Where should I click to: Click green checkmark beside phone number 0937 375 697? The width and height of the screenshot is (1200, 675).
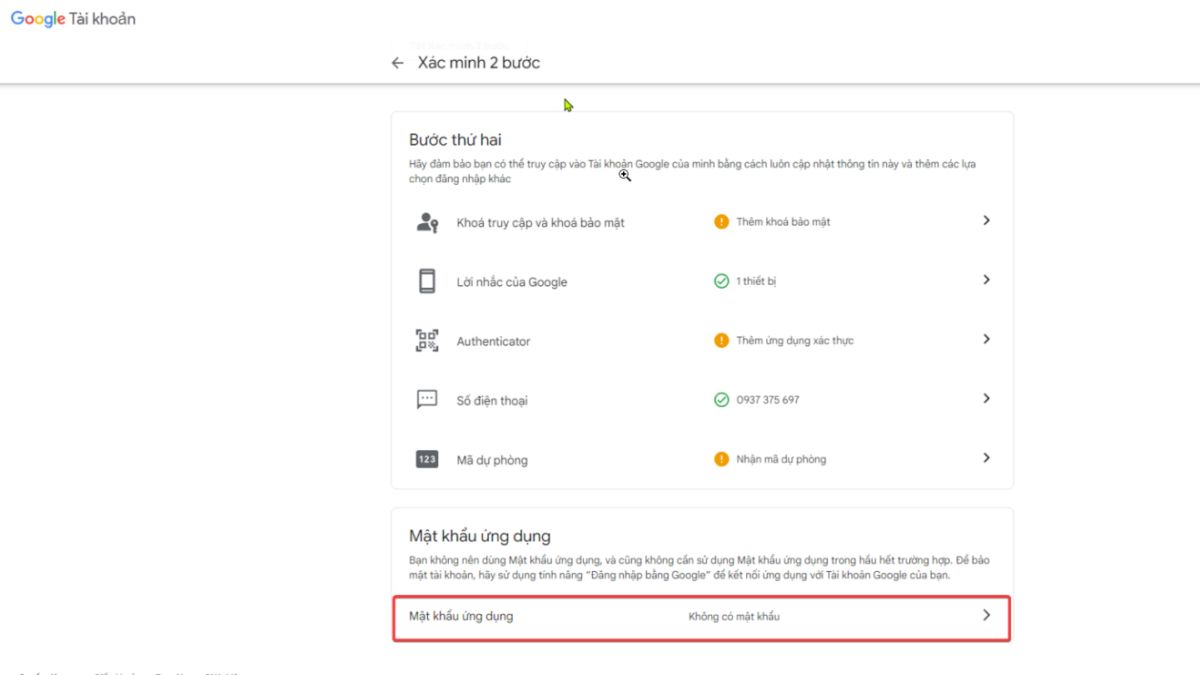click(x=721, y=399)
